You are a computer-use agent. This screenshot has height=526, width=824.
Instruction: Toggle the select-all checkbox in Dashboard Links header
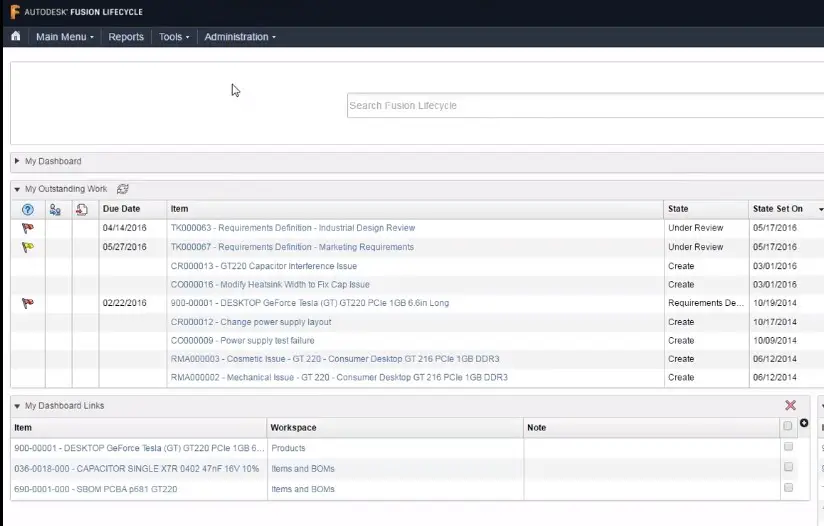click(x=787, y=426)
